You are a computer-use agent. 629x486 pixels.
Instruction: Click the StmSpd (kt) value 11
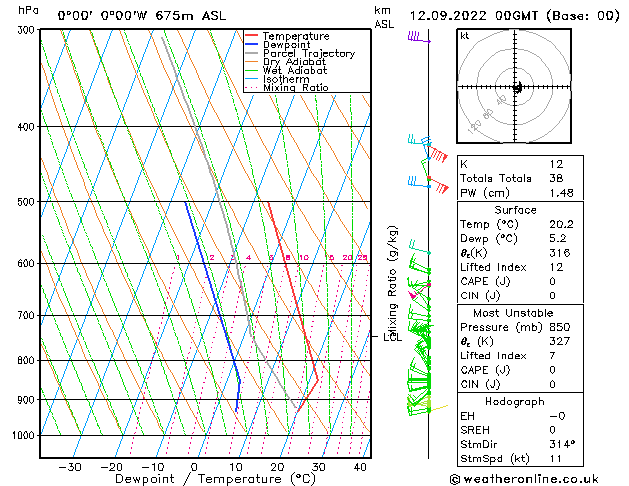click(556, 458)
